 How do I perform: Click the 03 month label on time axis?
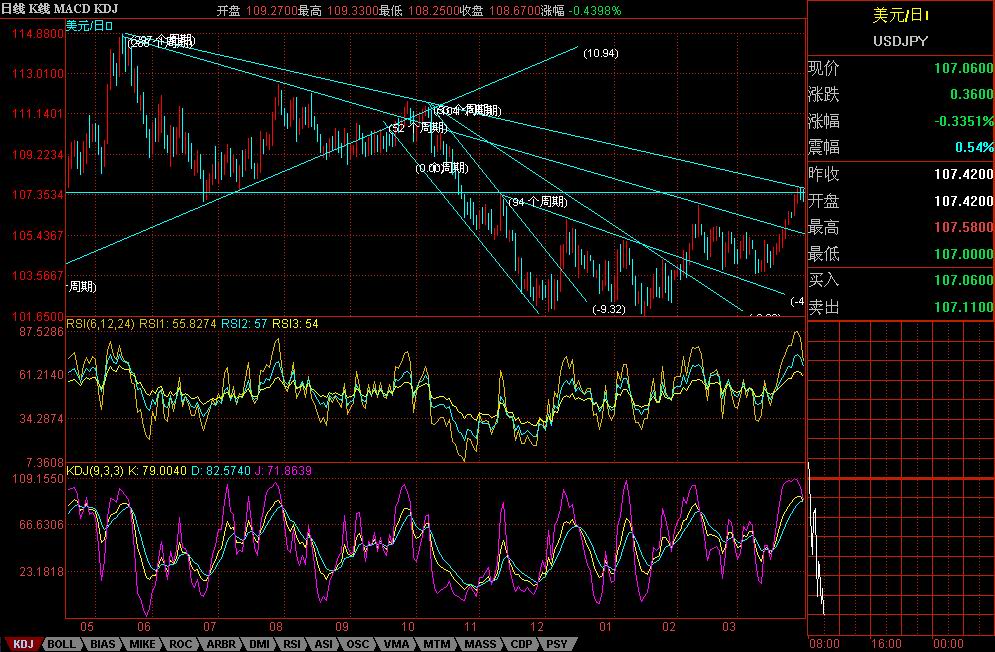[x=728, y=627]
